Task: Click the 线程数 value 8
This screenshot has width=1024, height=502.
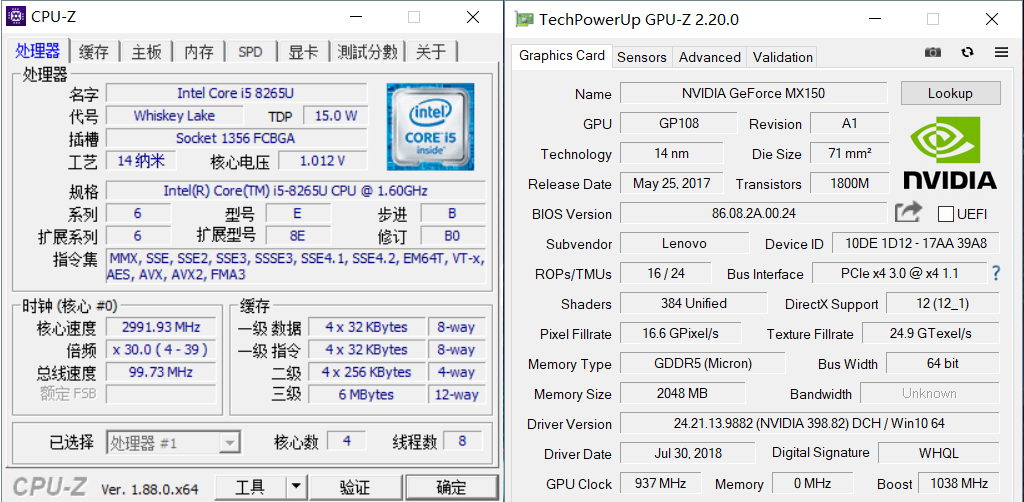Action: point(462,441)
